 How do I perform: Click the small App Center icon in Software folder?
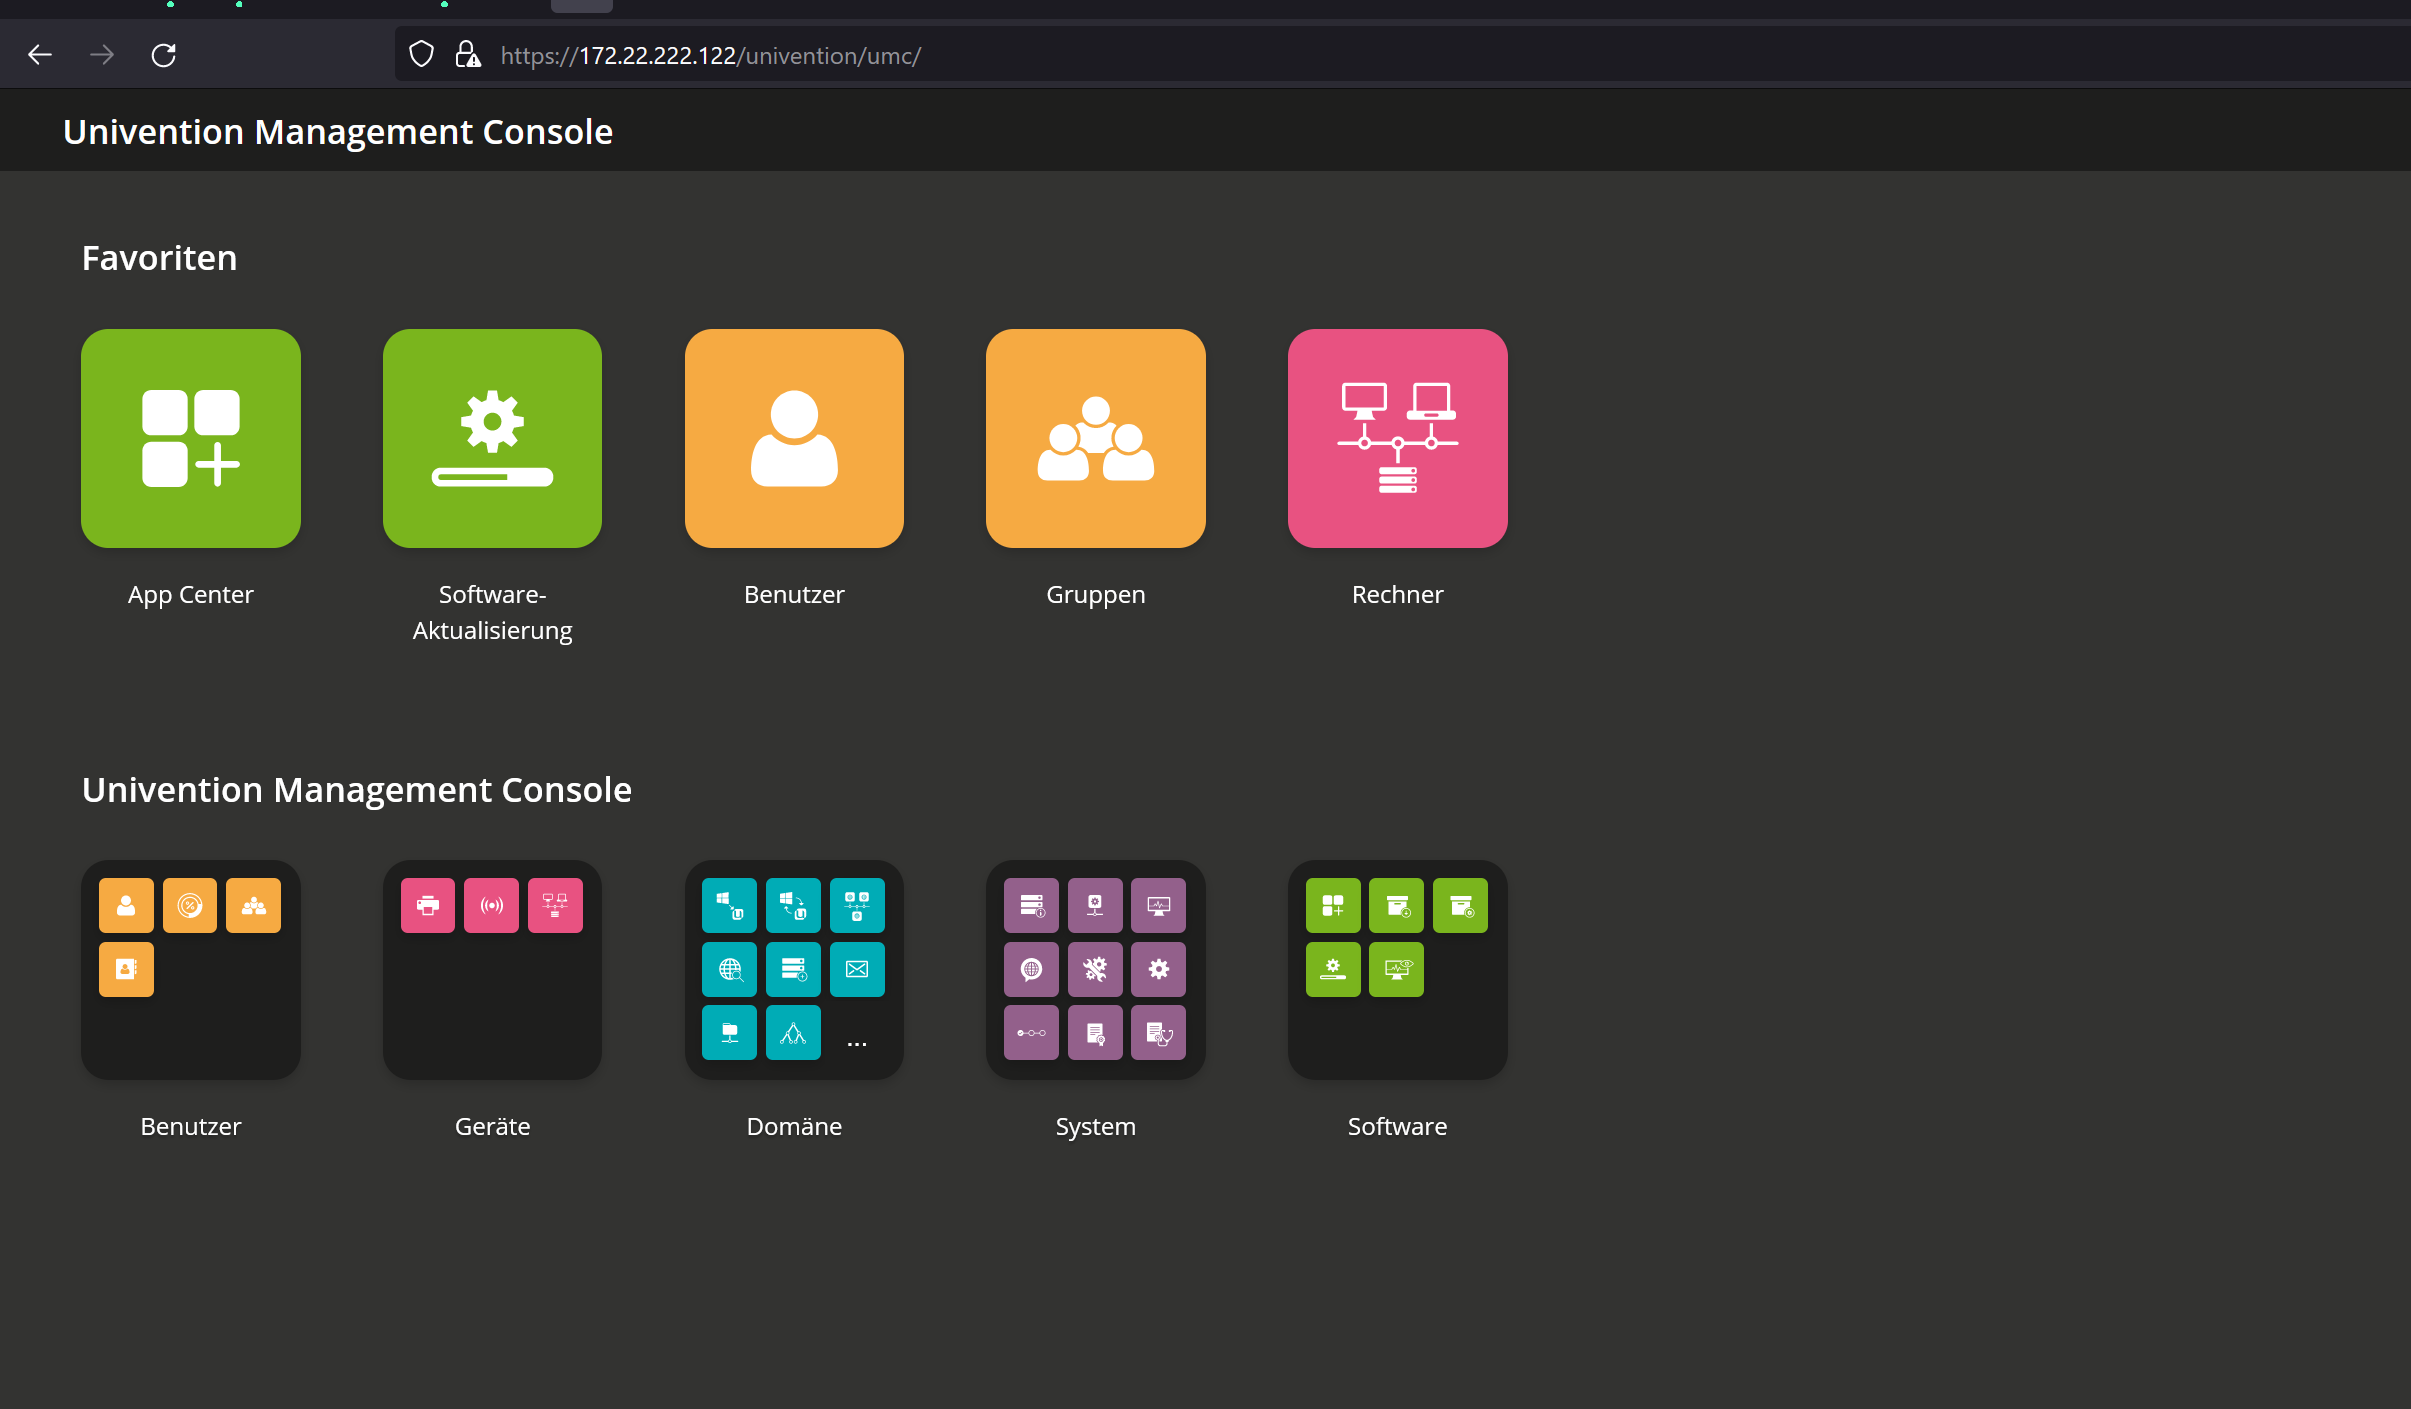(x=1333, y=906)
